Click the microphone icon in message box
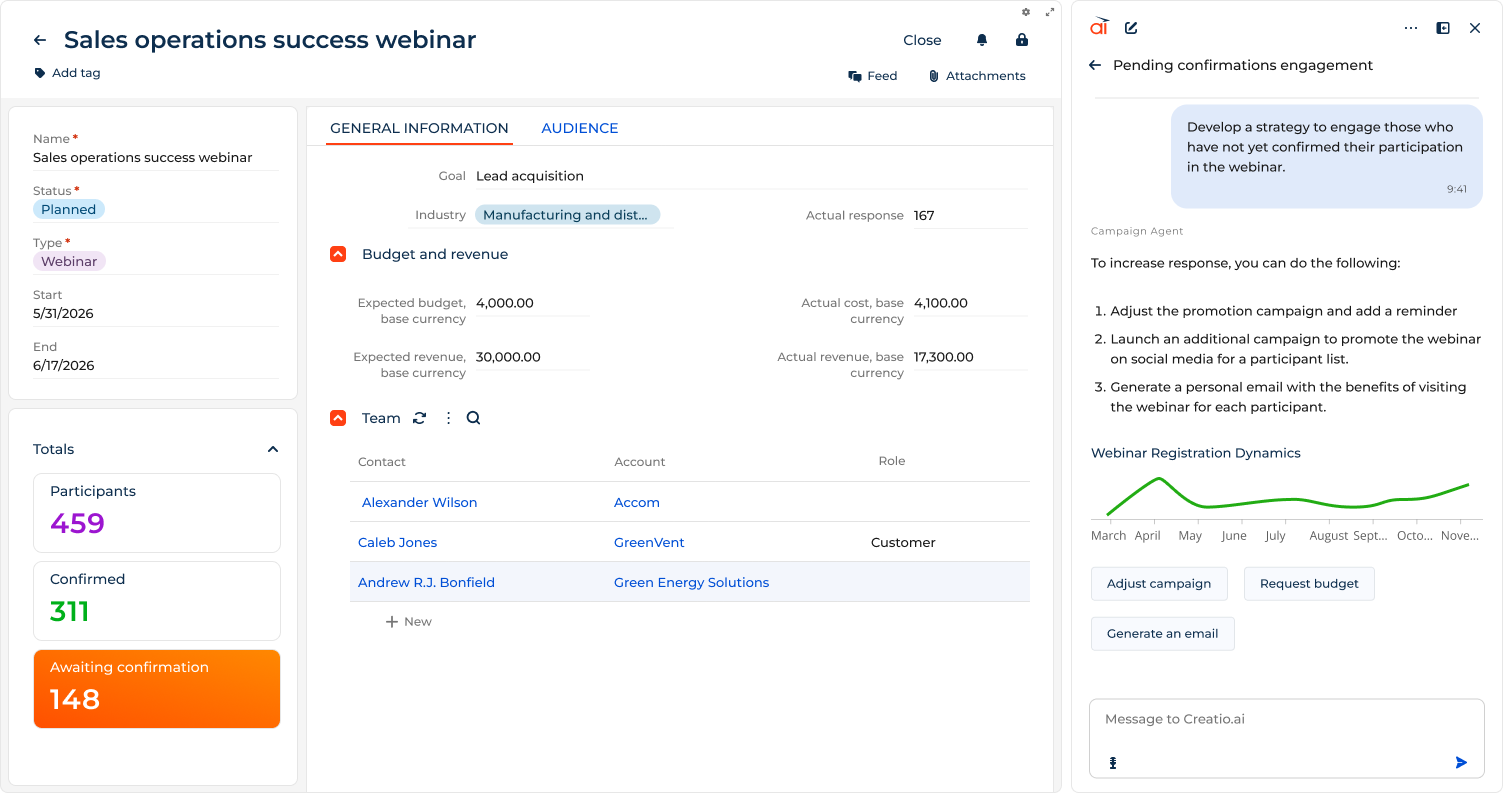This screenshot has height=793, width=1503. (x=1112, y=763)
